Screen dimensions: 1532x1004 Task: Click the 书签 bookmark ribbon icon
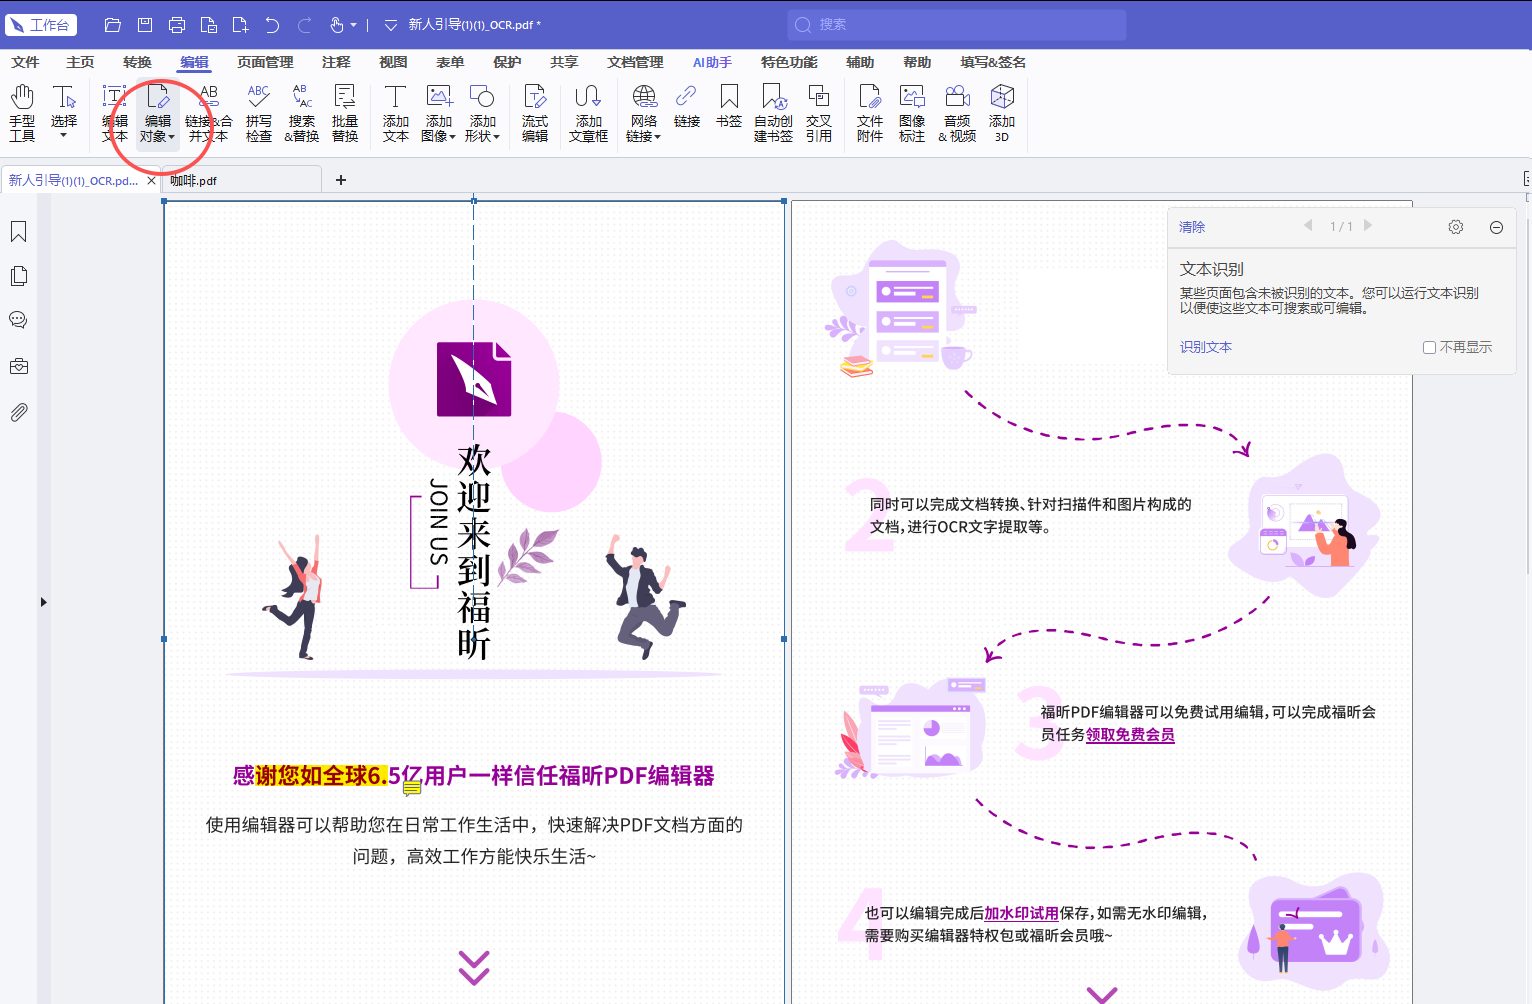[x=729, y=106]
